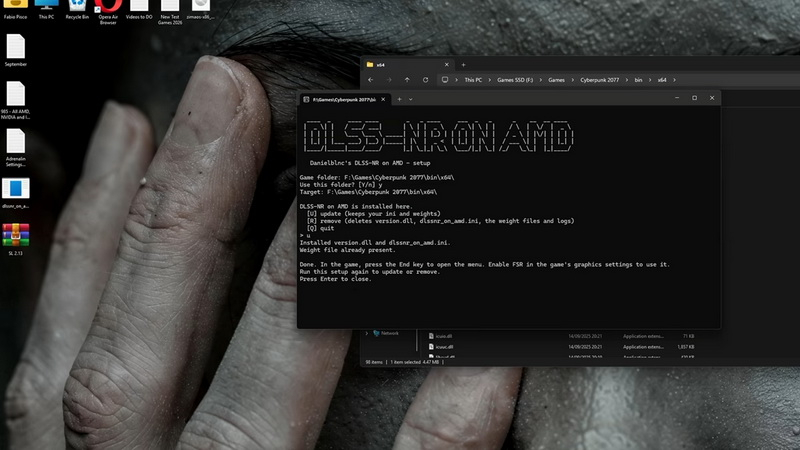Open the Fabio Pisco user folder icon
Screen dimensions: 800x450
[15, 8]
